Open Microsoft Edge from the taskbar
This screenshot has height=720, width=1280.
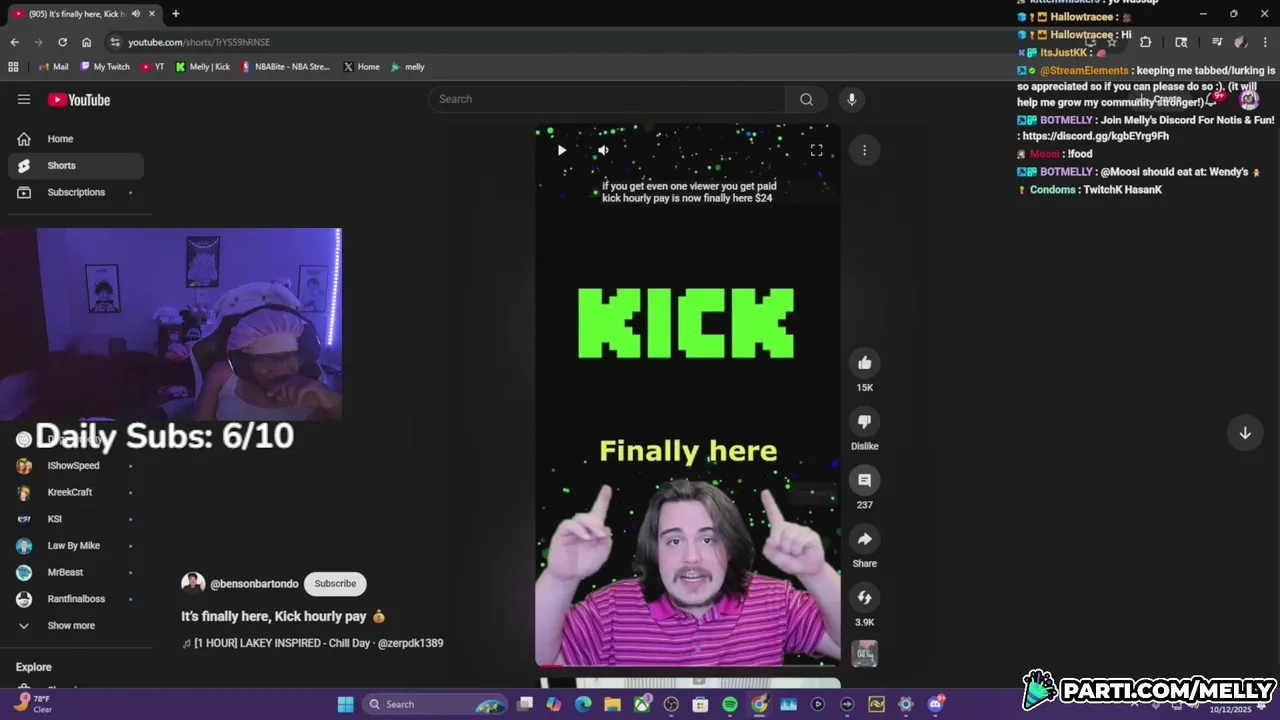pos(583,704)
